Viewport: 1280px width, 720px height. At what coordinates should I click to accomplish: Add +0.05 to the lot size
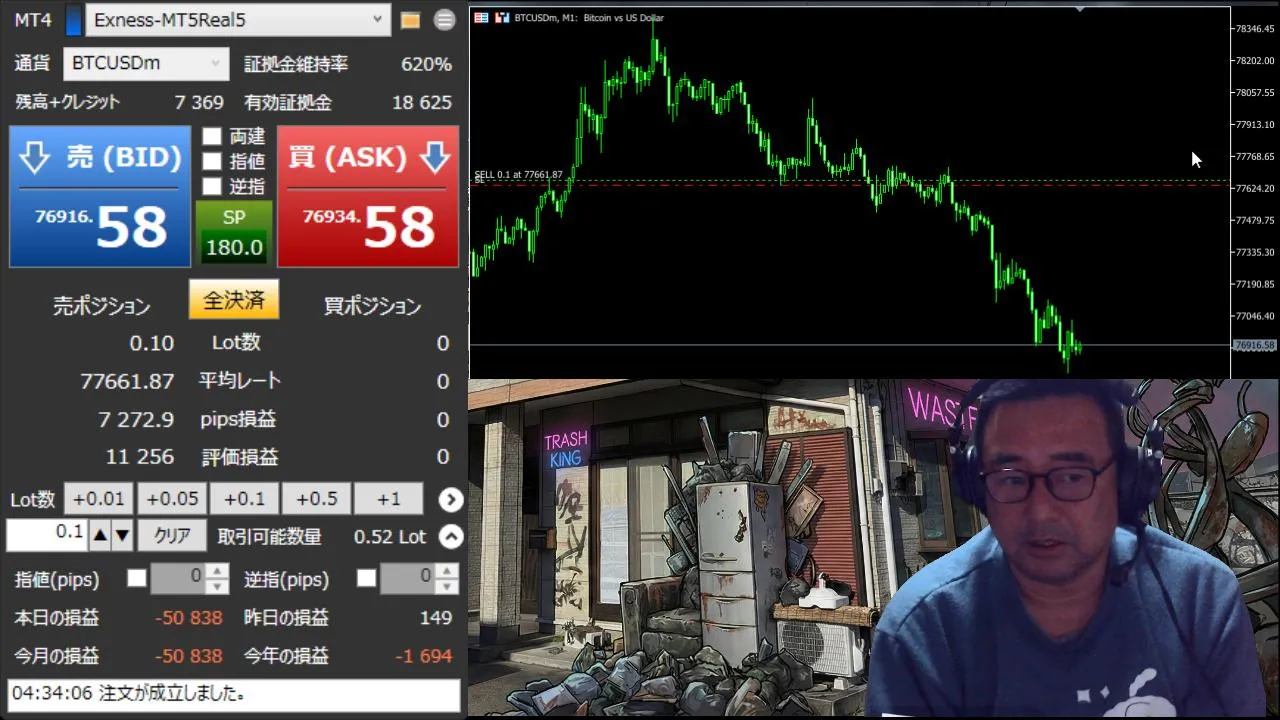171,499
